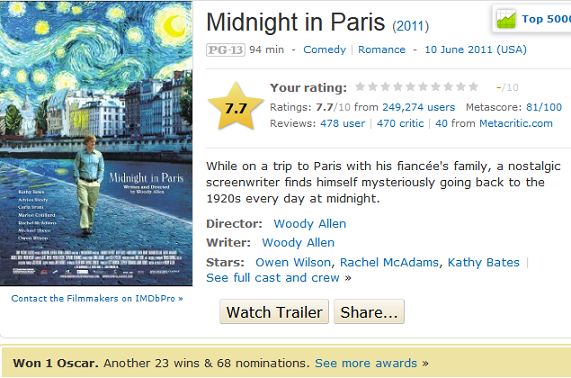Screen dimensions: 571x378
Task: Open the Metascore 81/100 link
Action: coord(544,107)
